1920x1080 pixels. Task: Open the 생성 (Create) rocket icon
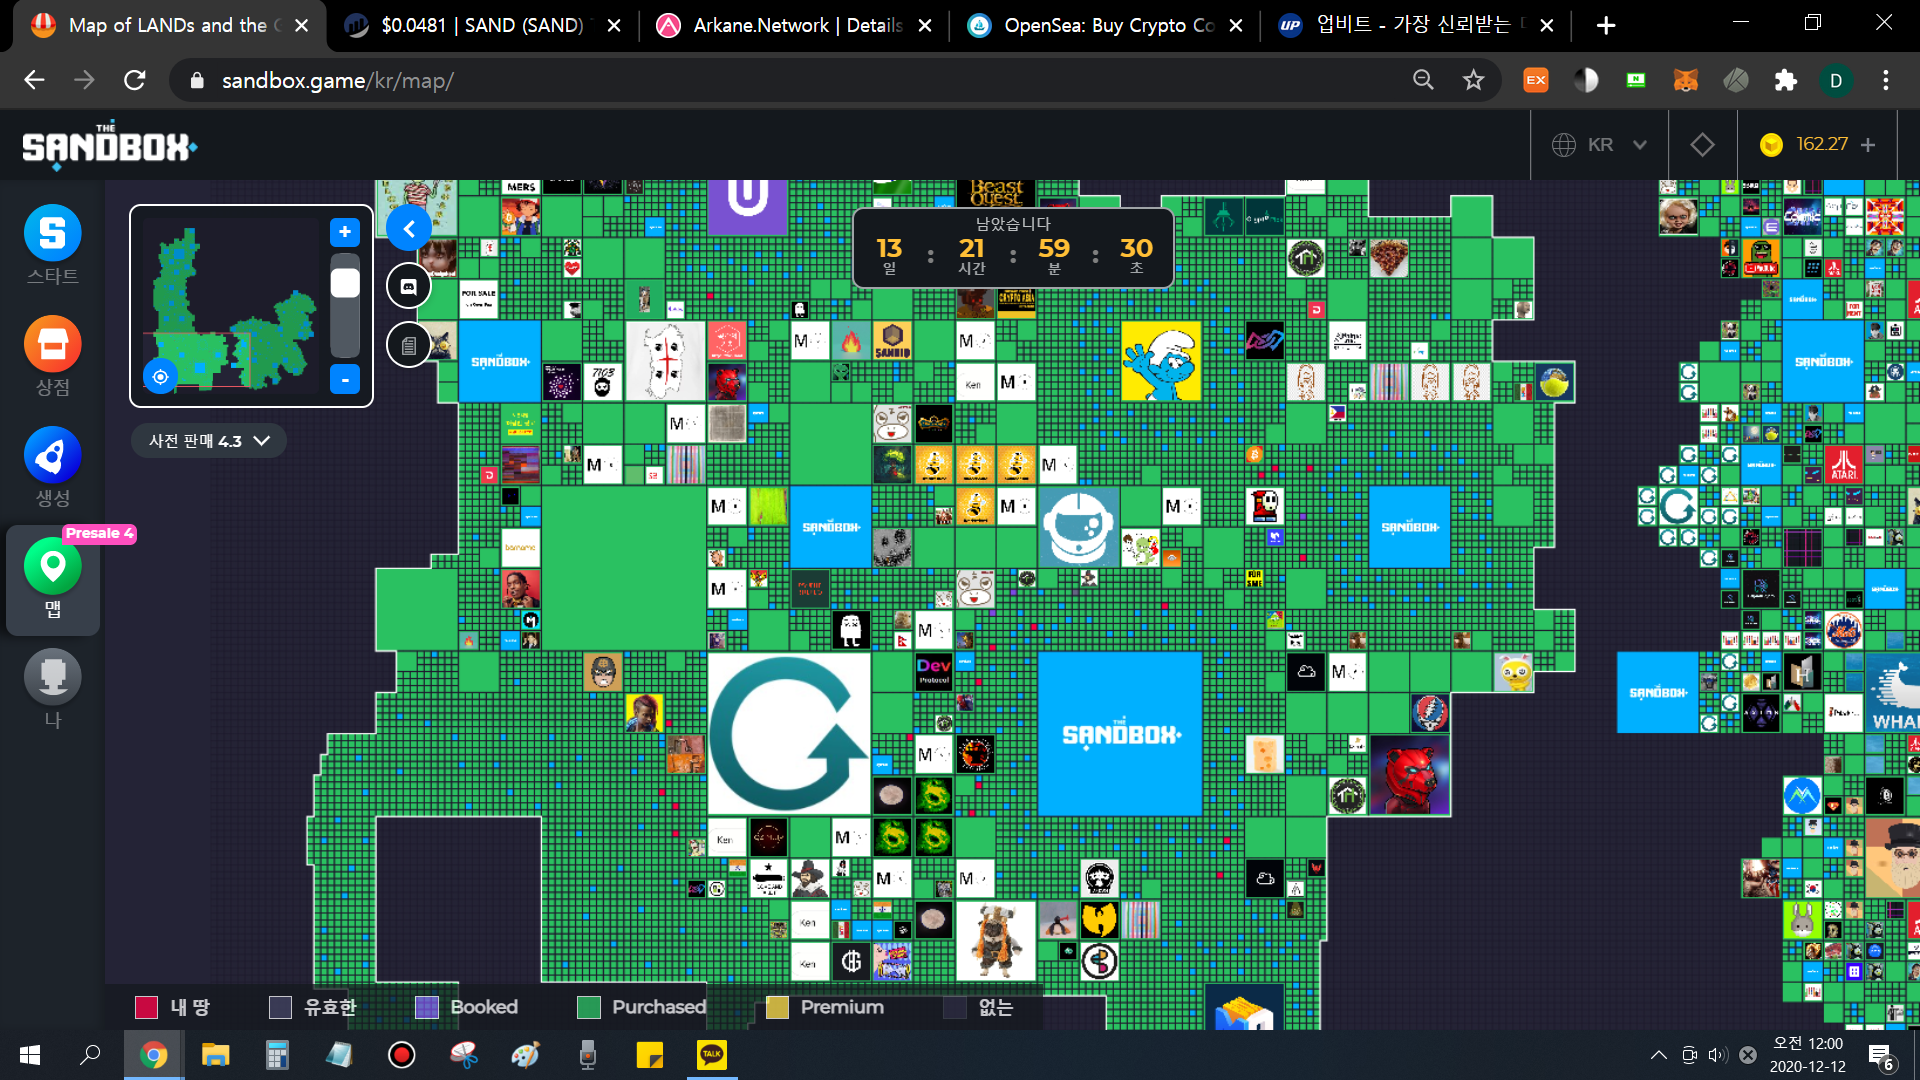(x=52, y=455)
